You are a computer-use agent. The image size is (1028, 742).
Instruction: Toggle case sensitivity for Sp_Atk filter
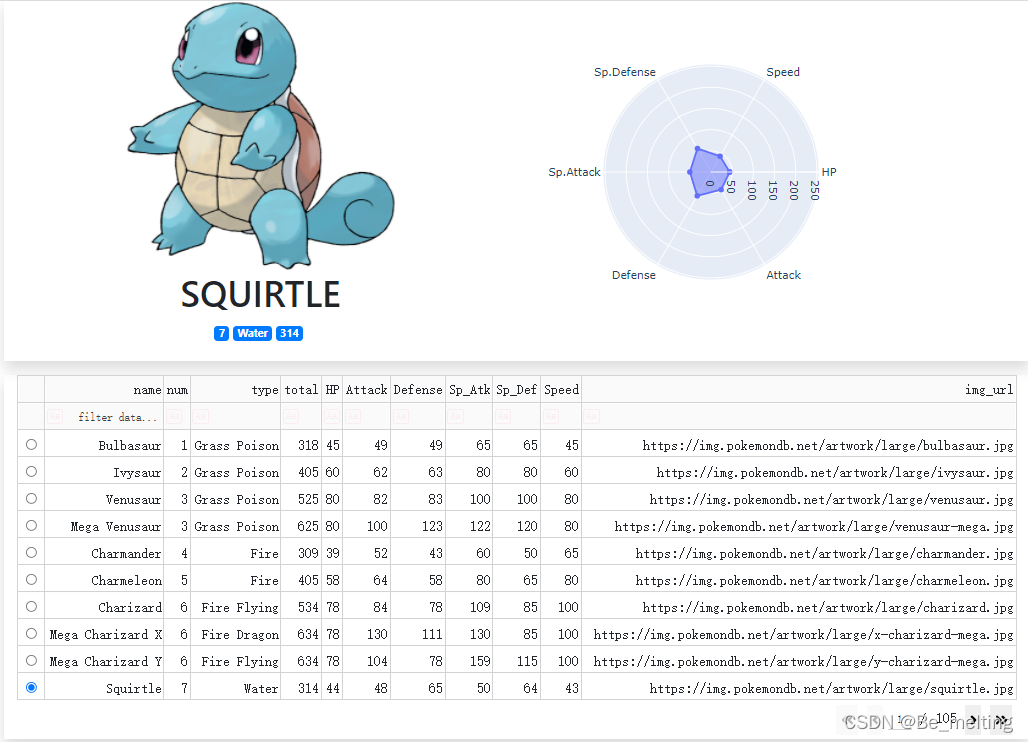click(456, 416)
